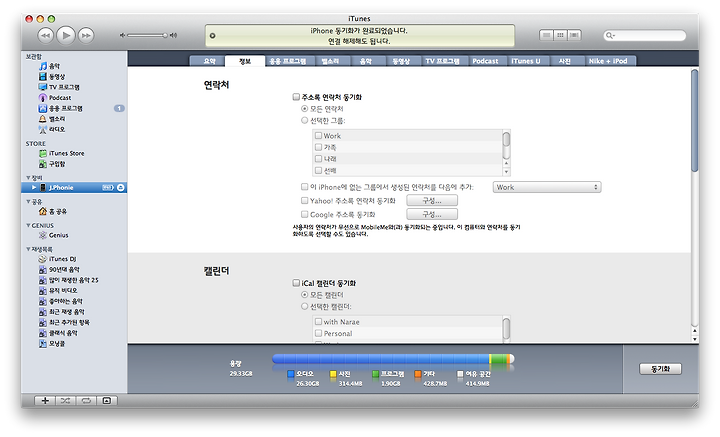
Task: Open 벨소리 ringtones library icon
Action: [43, 119]
